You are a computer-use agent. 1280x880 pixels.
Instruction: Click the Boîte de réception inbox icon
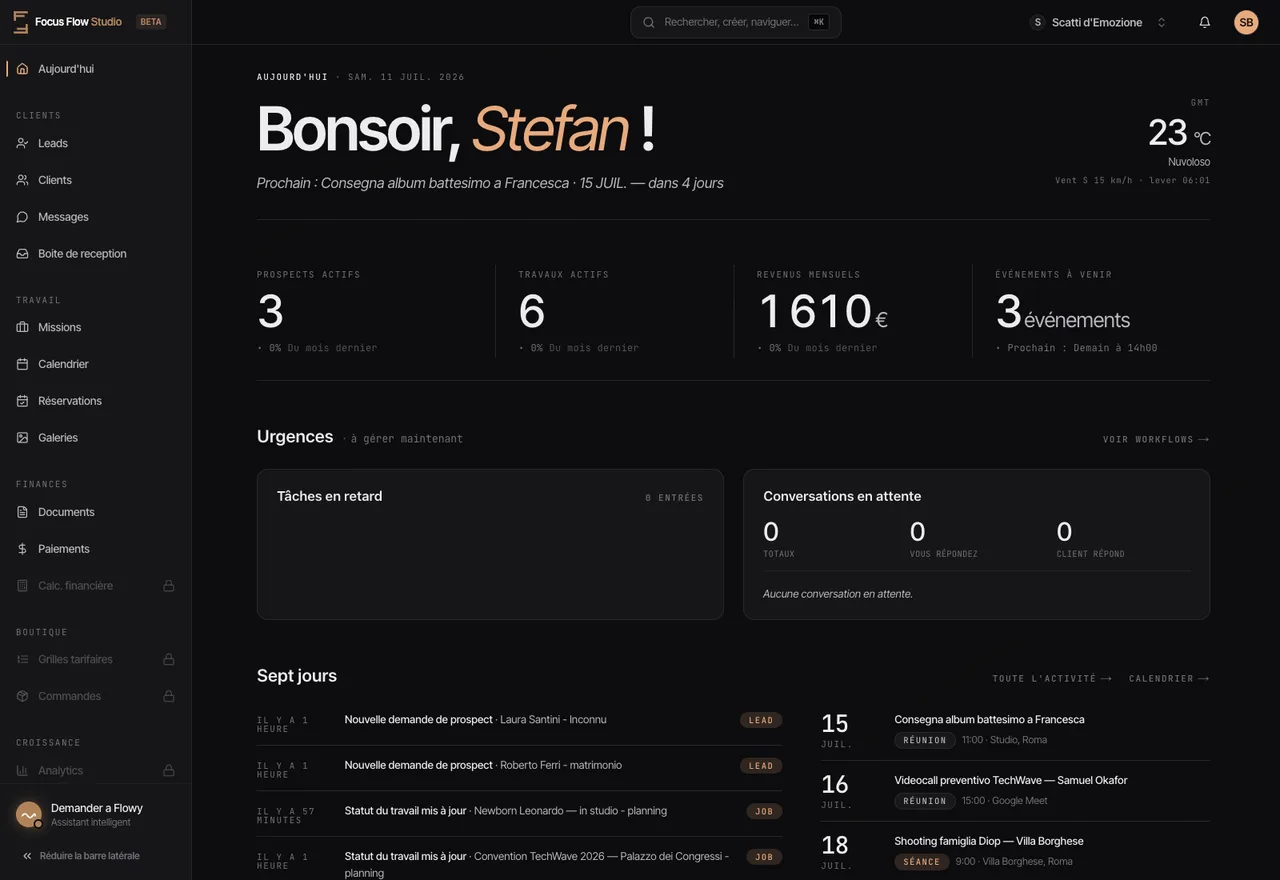point(23,254)
